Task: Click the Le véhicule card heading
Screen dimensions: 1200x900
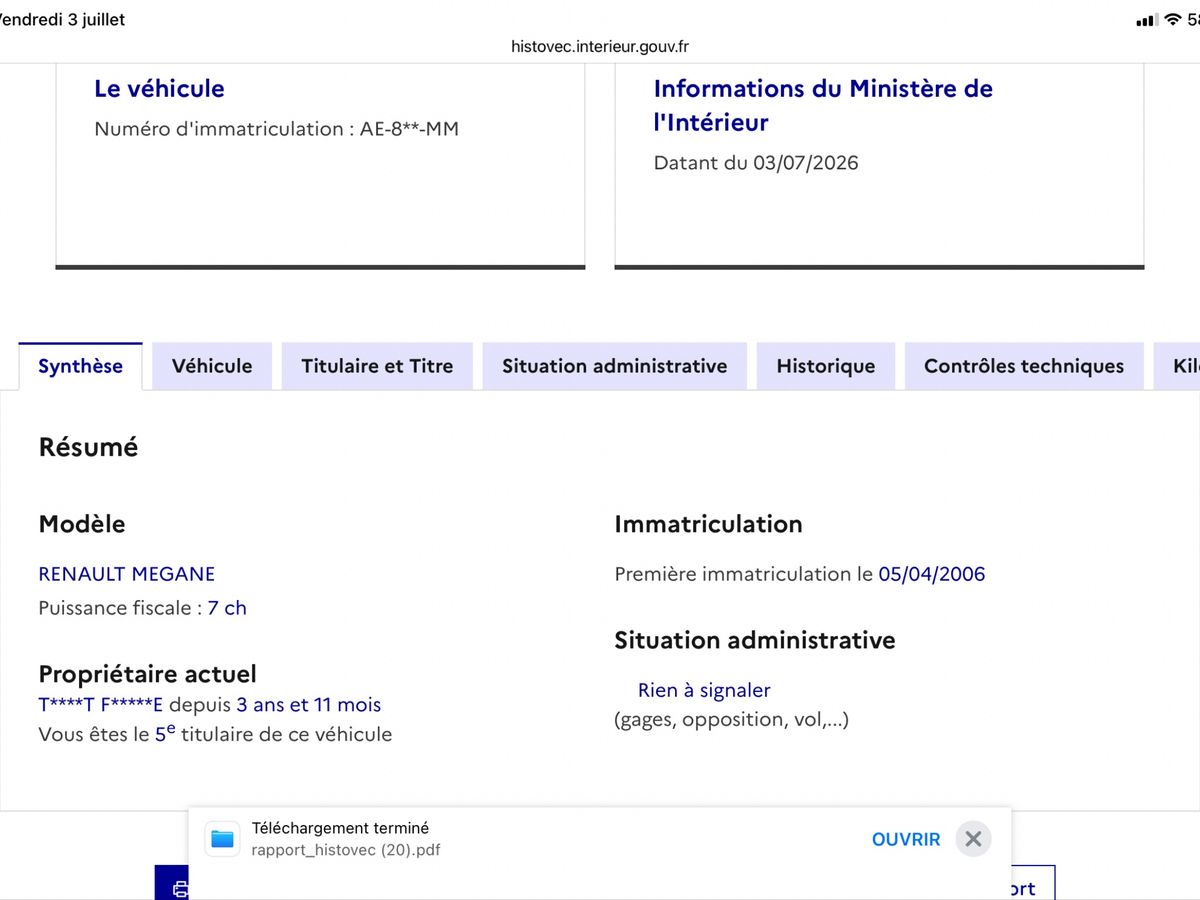Action: point(159,89)
